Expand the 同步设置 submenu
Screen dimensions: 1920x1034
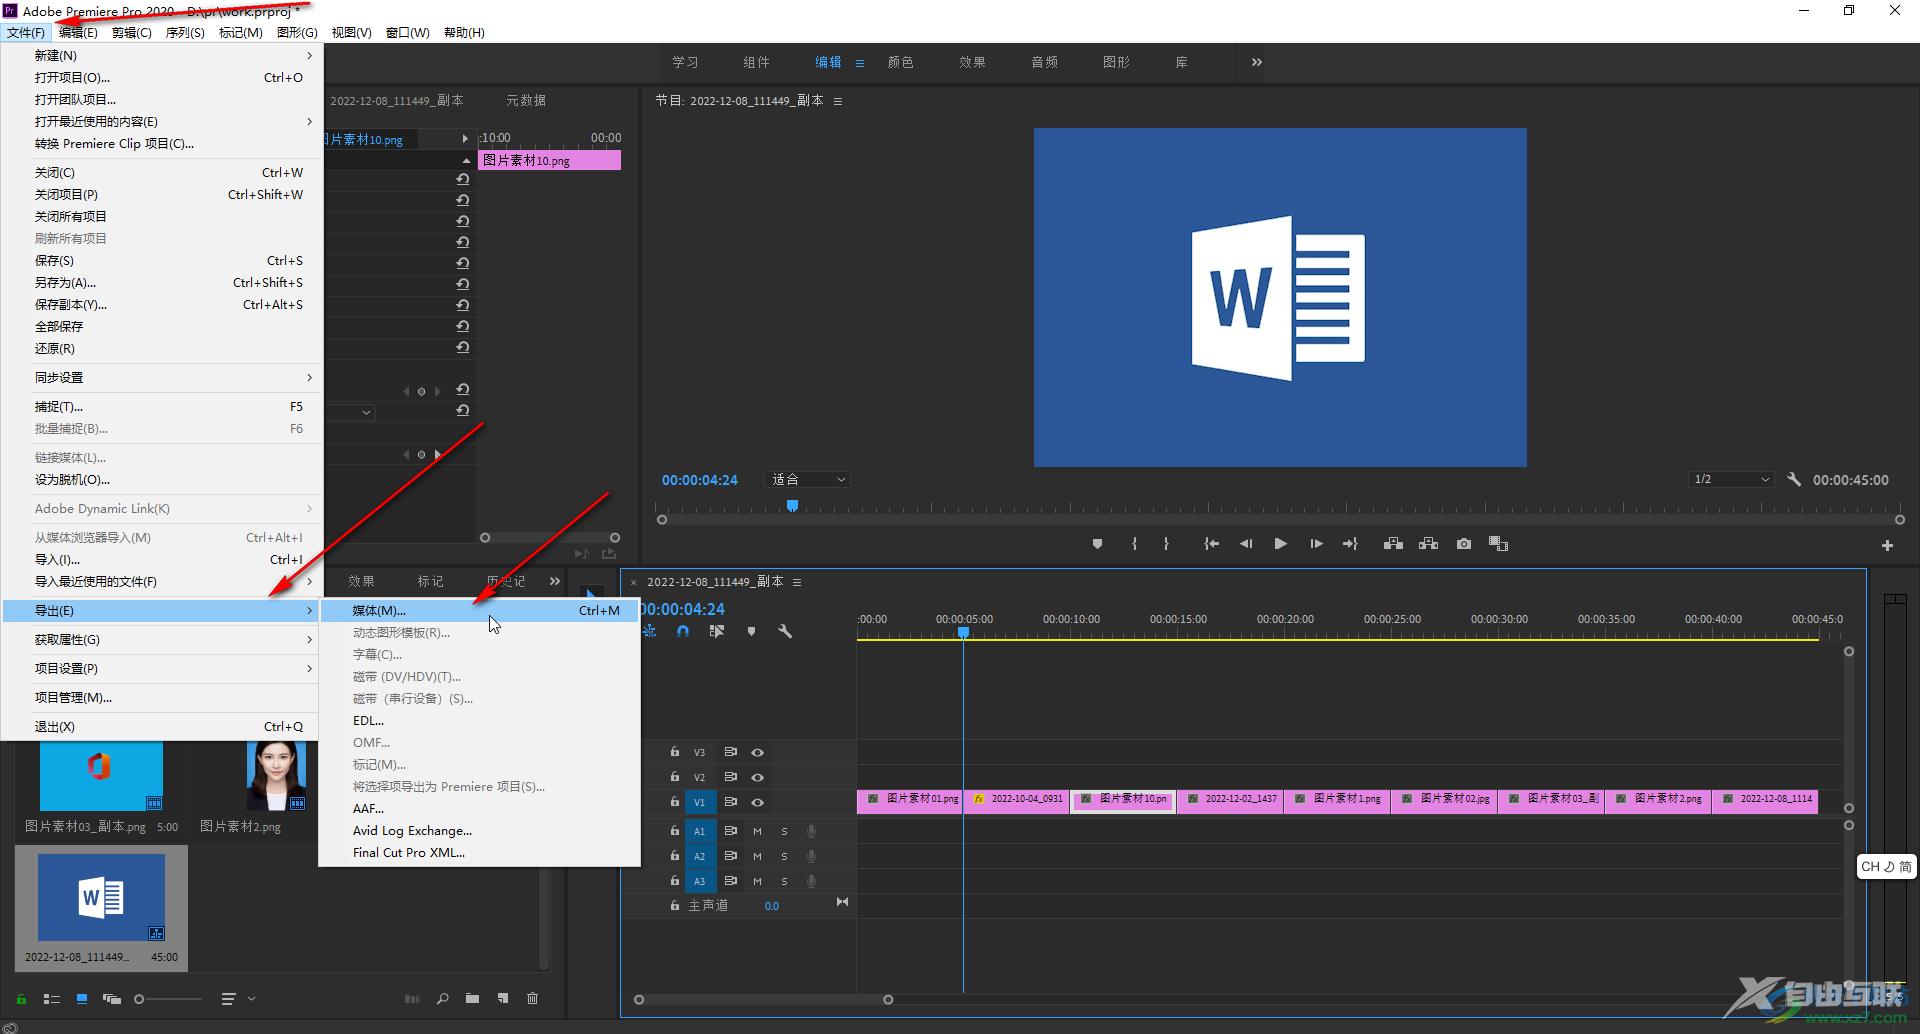pyautogui.click(x=161, y=378)
